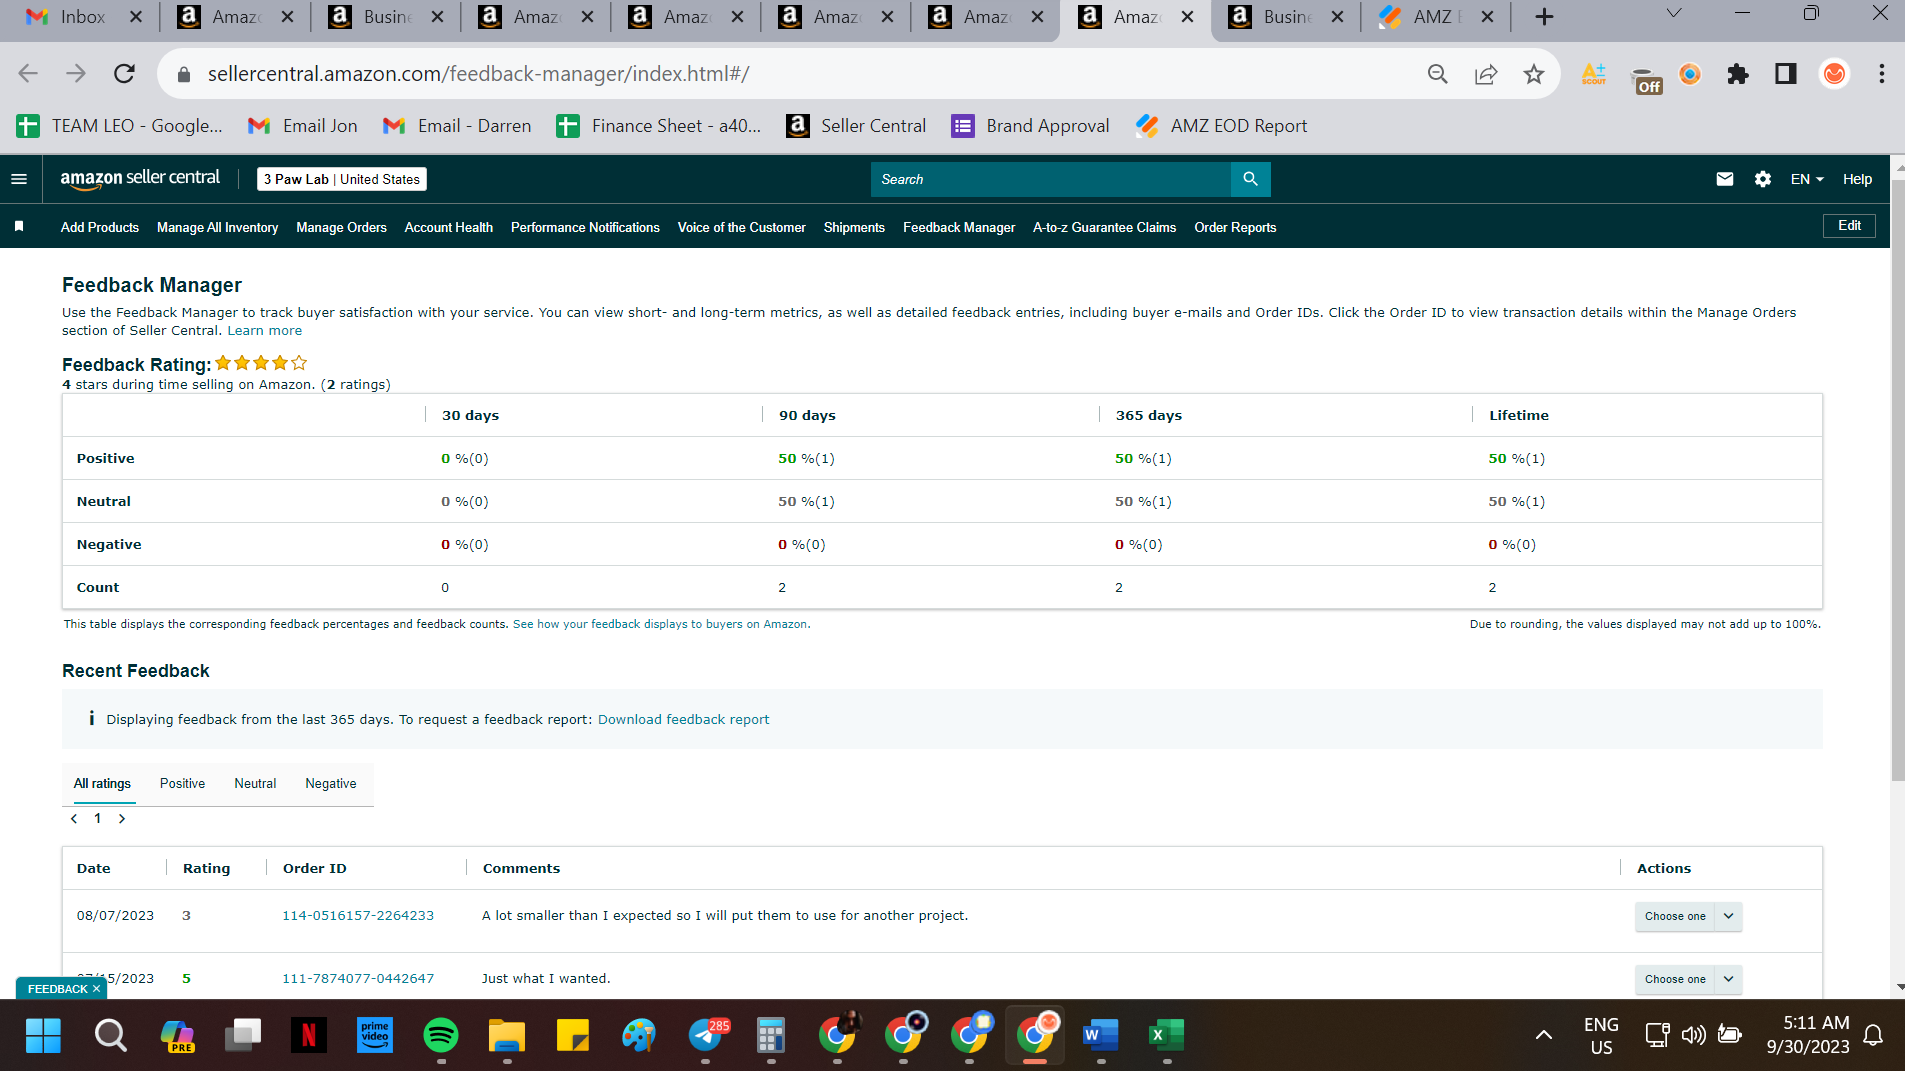Click the Seller Central search field
The width and height of the screenshot is (1905, 1071).
click(1051, 179)
